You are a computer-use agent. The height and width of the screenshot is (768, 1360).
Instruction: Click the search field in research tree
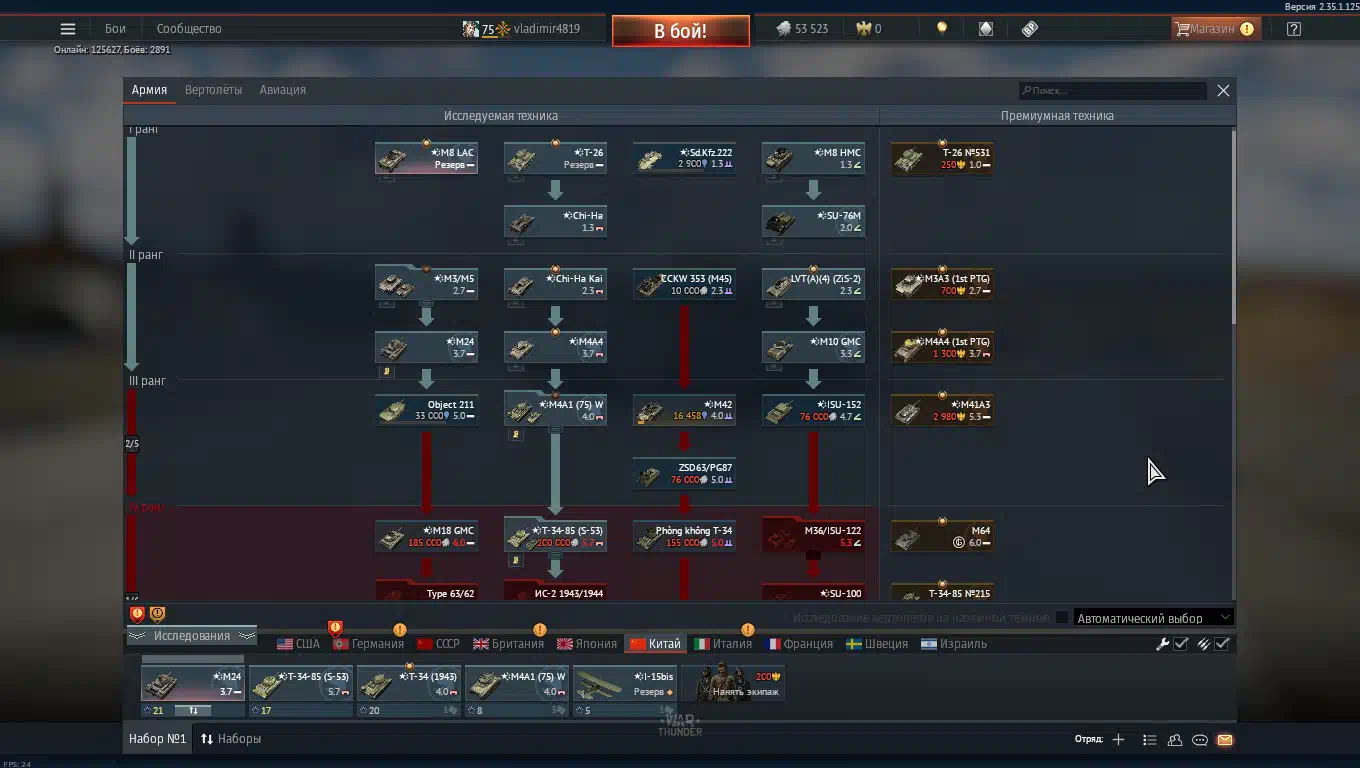pos(1113,90)
